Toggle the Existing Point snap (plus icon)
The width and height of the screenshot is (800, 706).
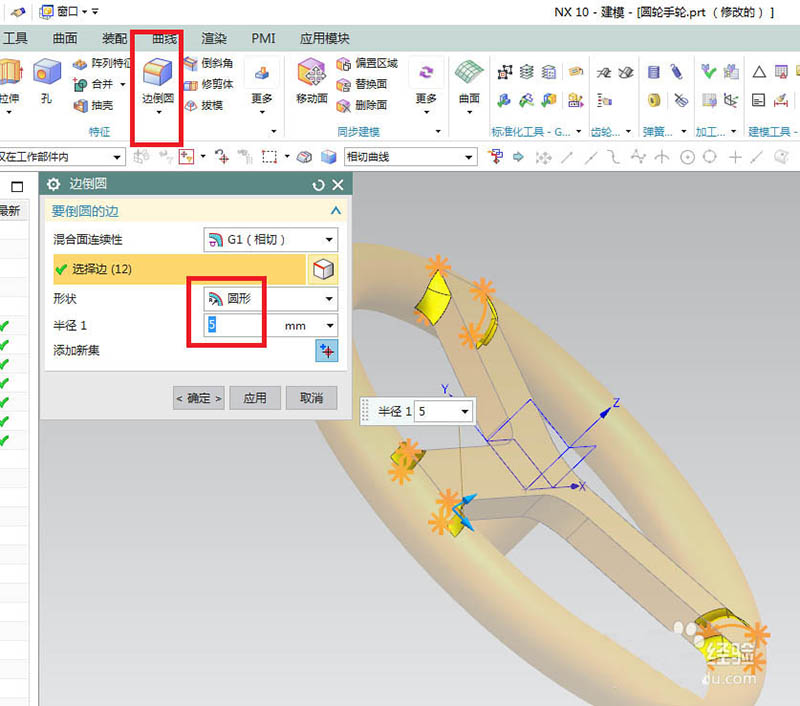coord(735,157)
